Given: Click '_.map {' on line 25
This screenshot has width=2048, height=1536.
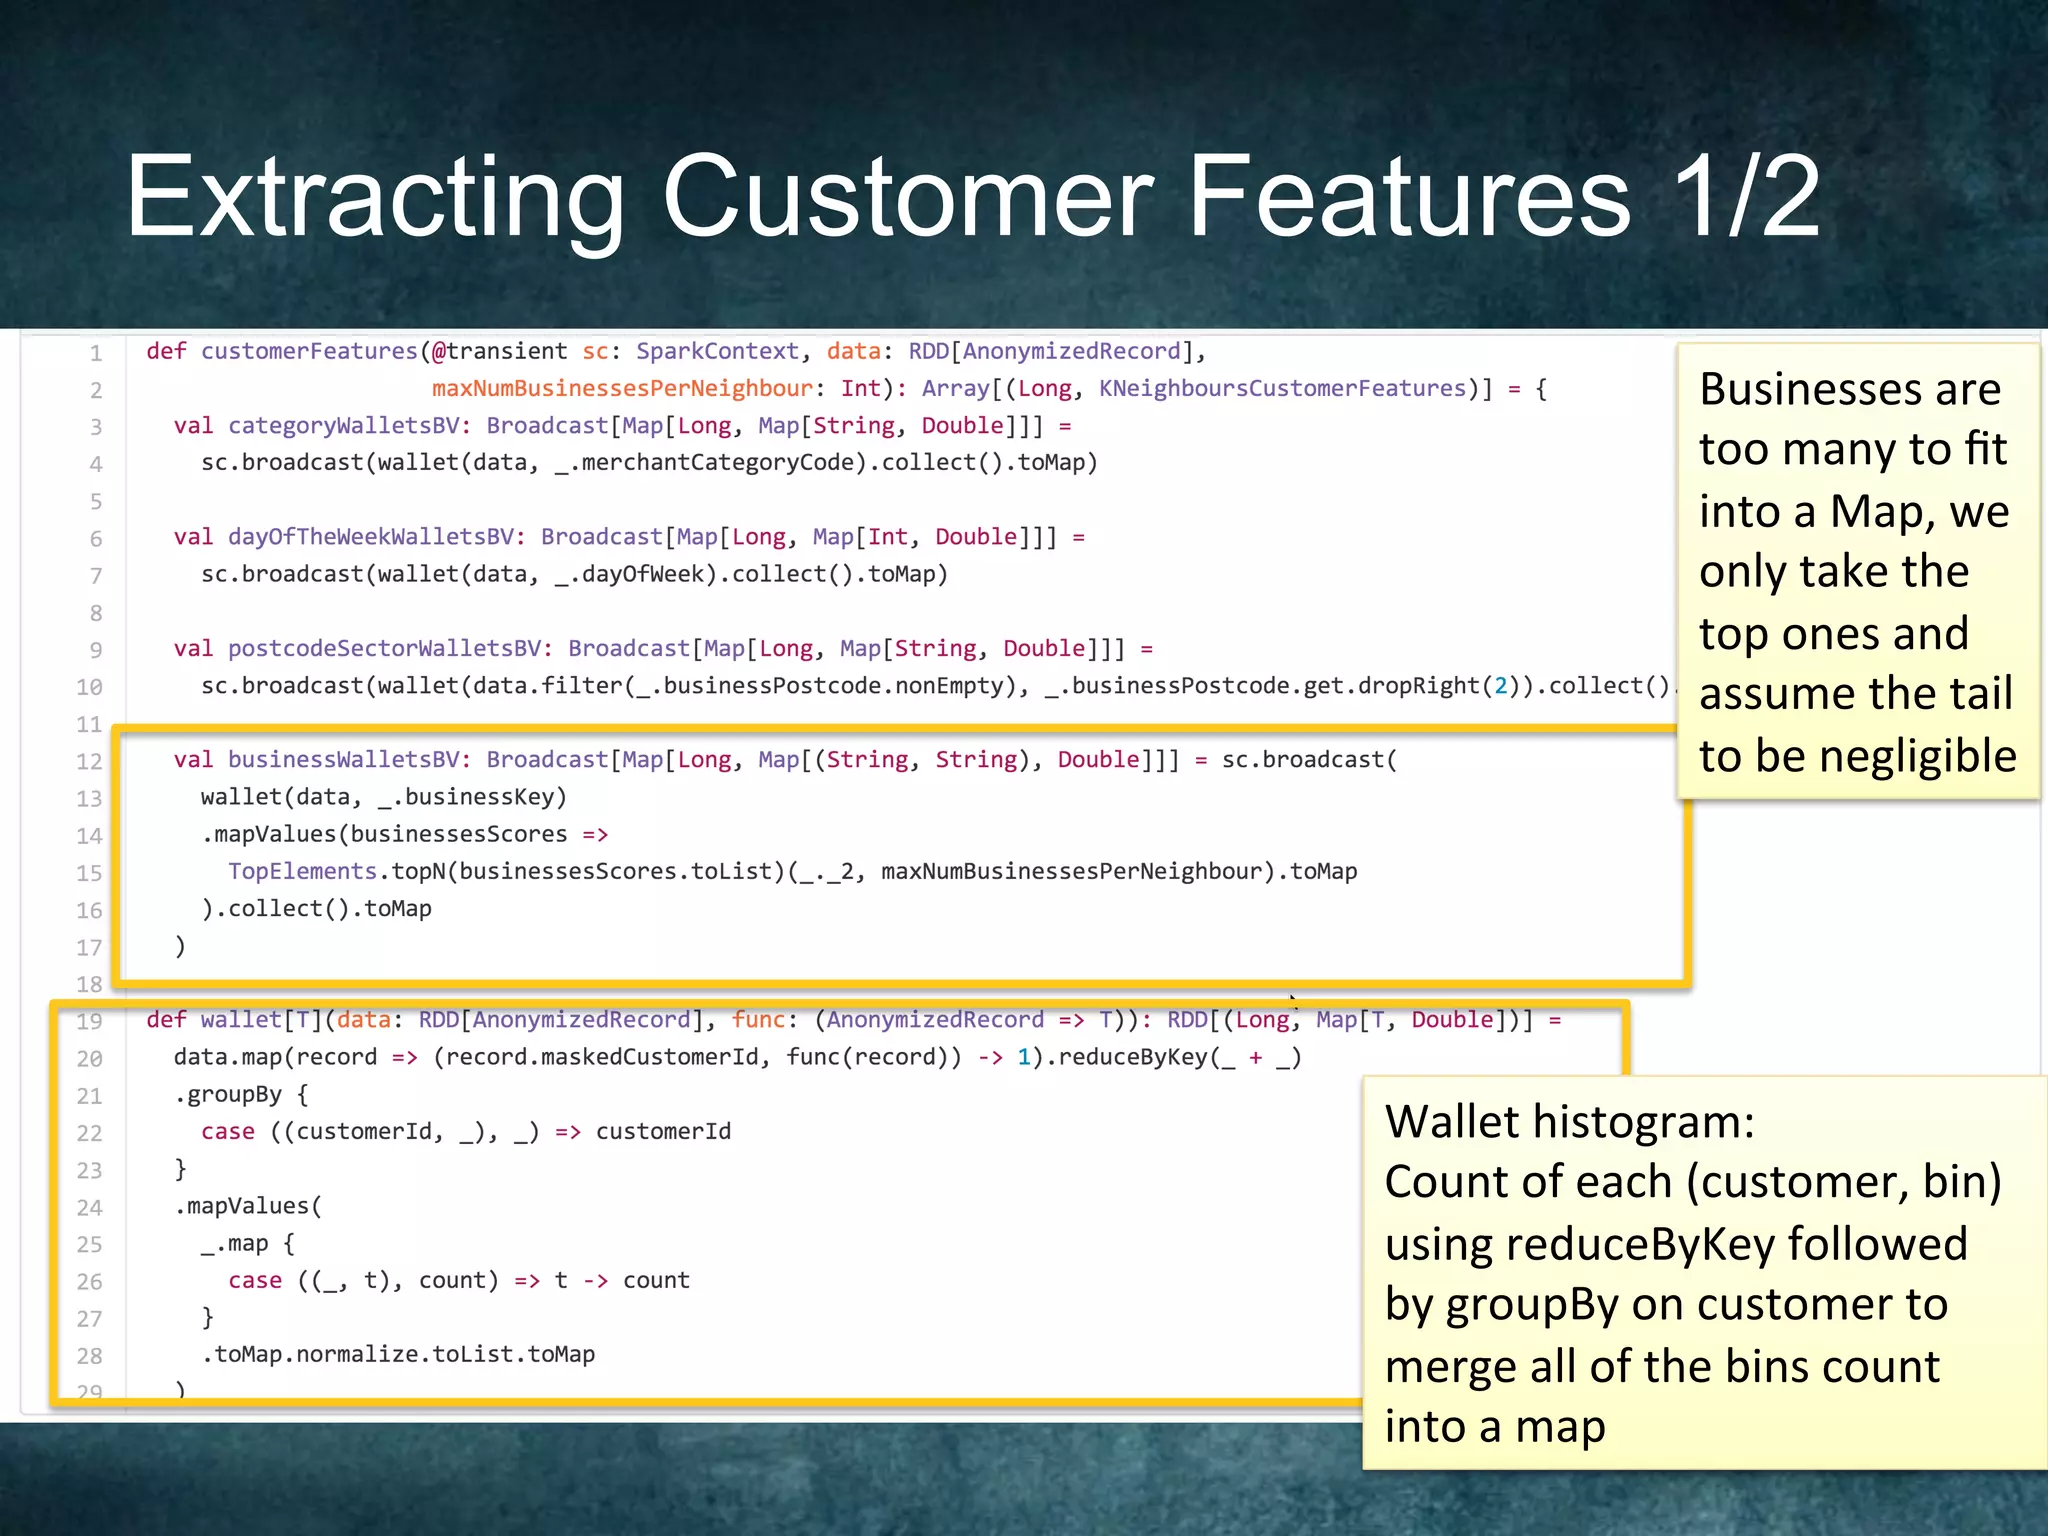Looking at the screenshot, I should [248, 1244].
